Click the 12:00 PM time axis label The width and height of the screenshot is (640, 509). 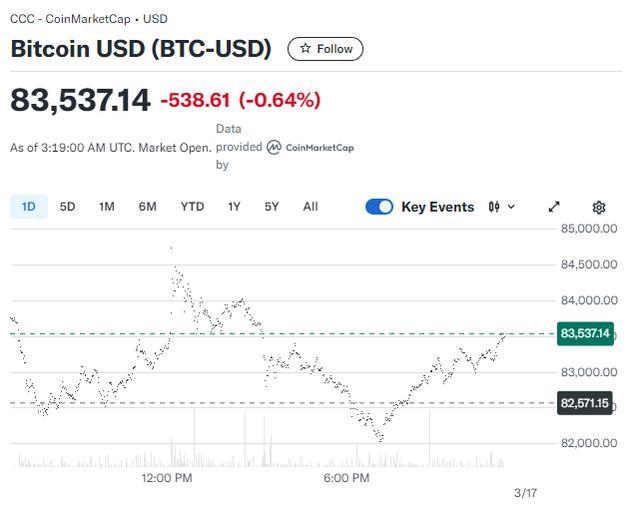(x=167, y=478)
